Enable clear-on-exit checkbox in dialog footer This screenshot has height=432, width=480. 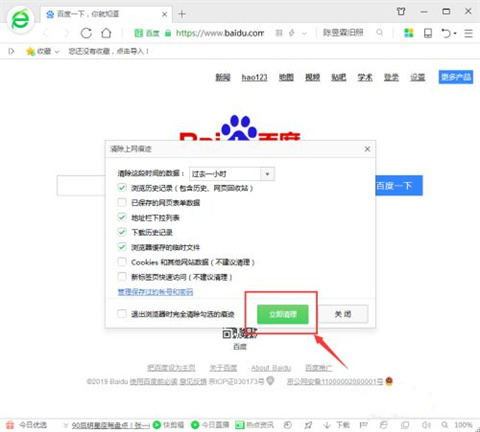pos(122,314)
